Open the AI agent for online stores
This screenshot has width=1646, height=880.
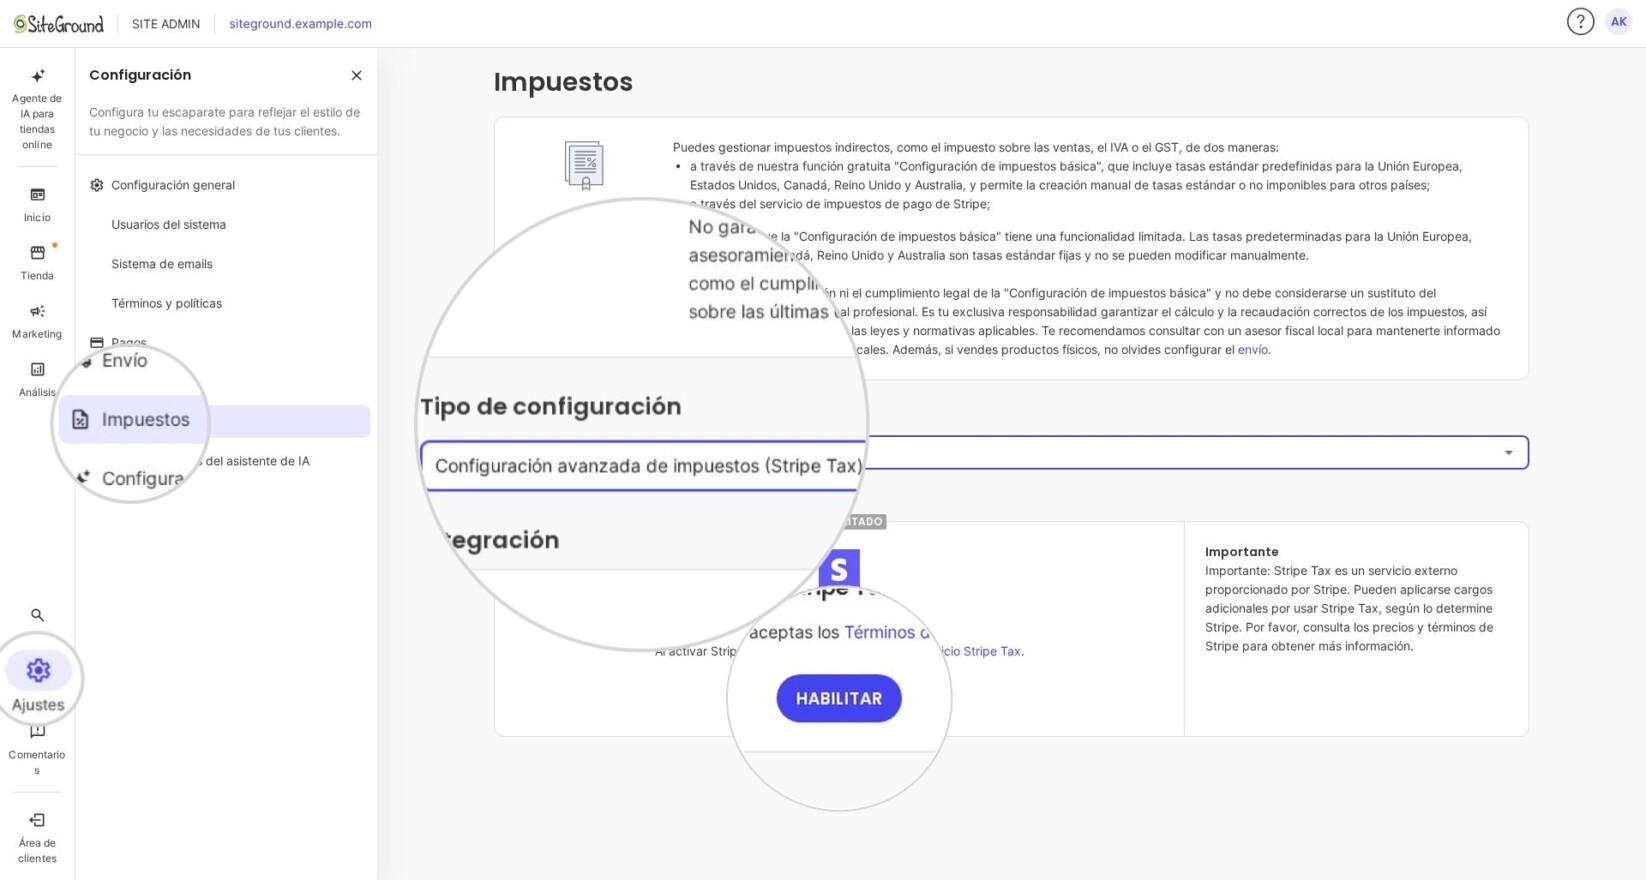(37, 109)
